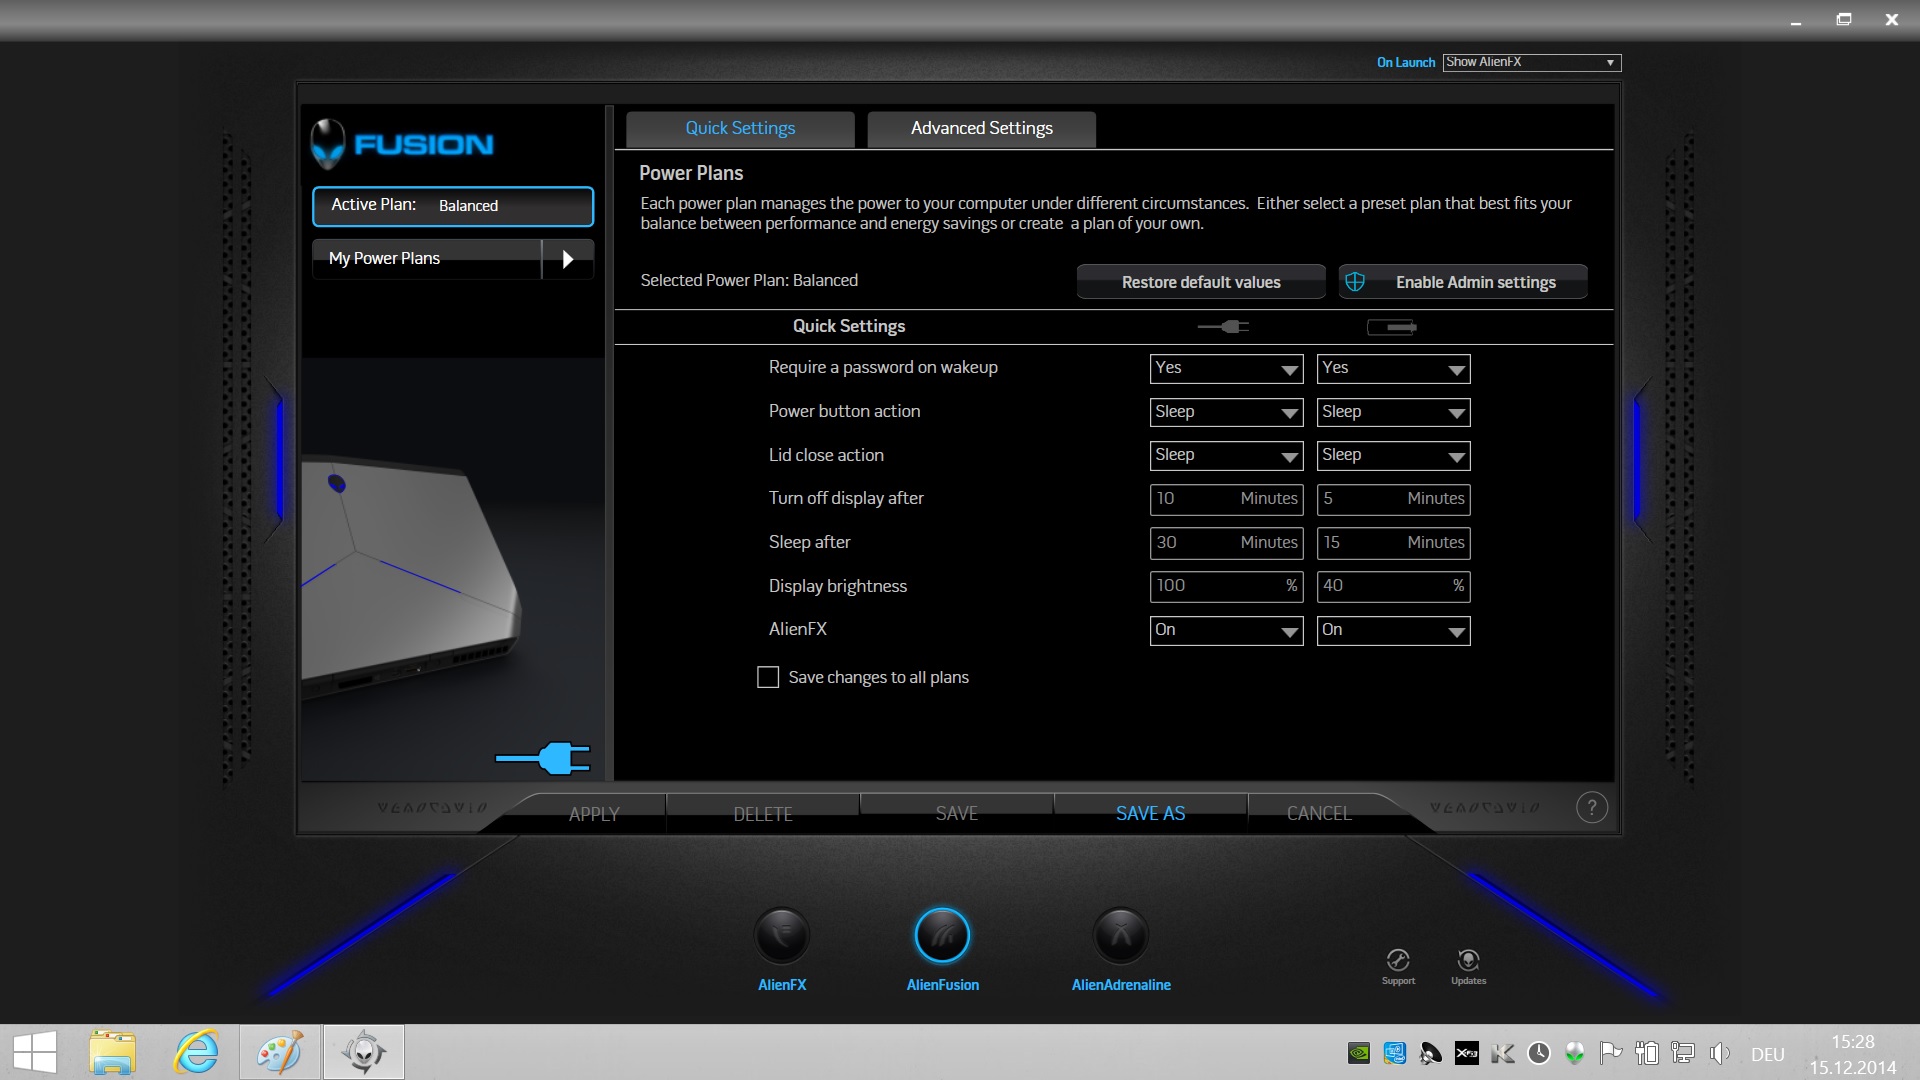
Task: Launch Internet Explorer from taskbar
Action: 196,1053
